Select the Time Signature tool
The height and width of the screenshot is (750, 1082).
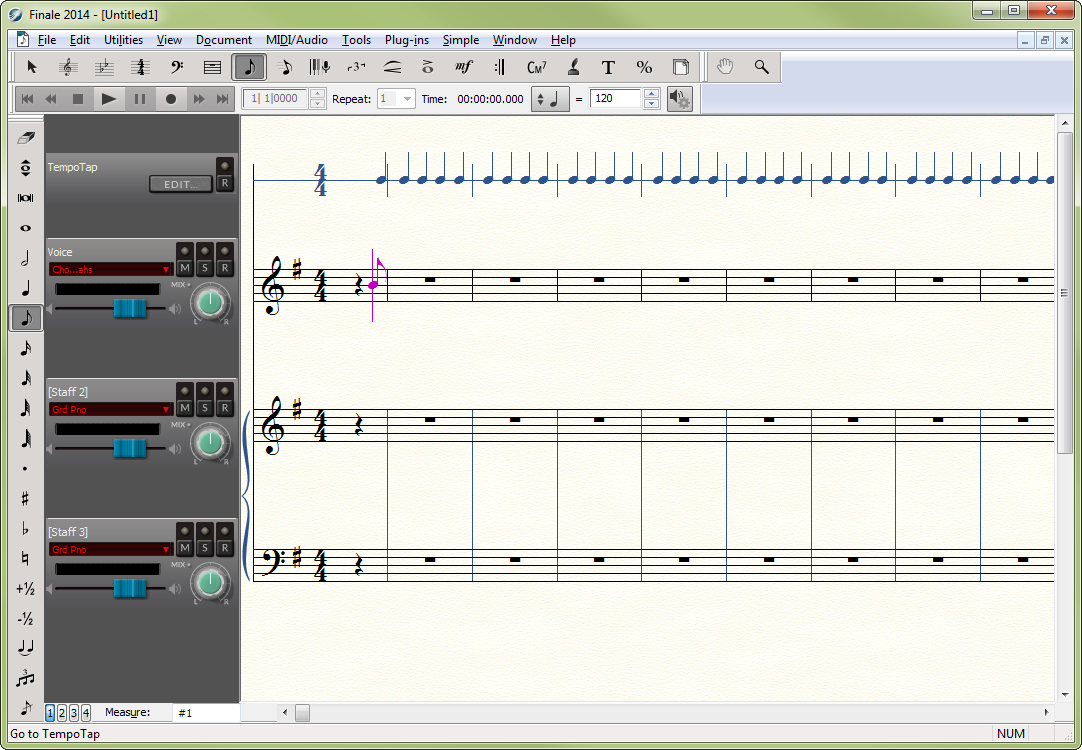coord(141,67)
